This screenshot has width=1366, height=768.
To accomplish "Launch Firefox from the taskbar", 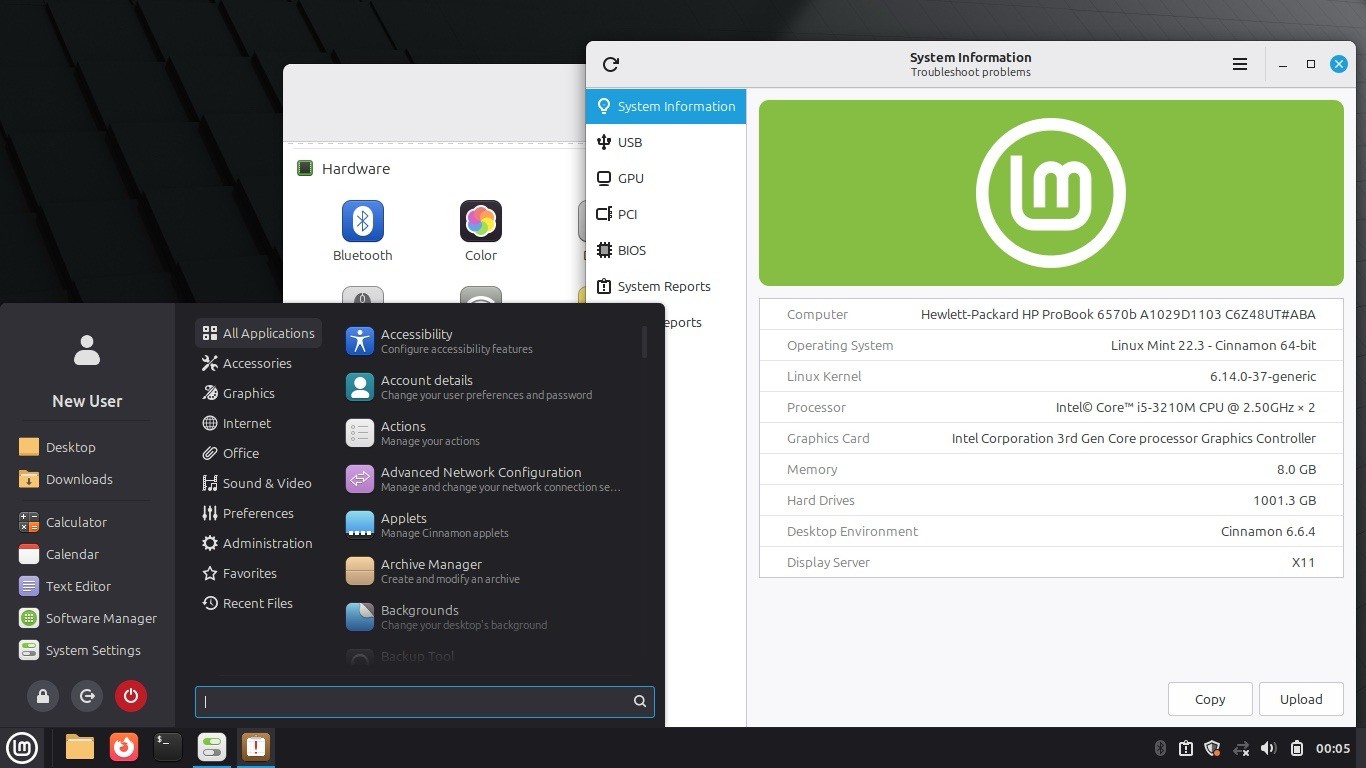I will 124,747.
